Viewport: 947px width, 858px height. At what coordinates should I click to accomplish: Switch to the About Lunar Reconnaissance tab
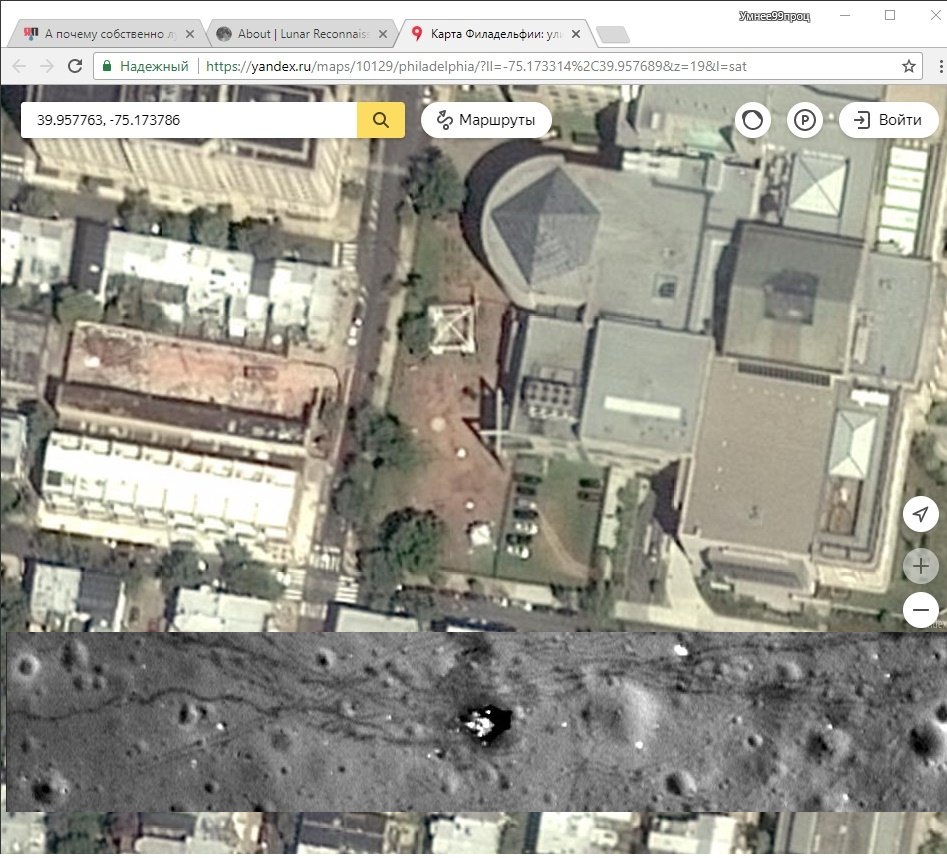pyautogui.click(x=295, y=34)
